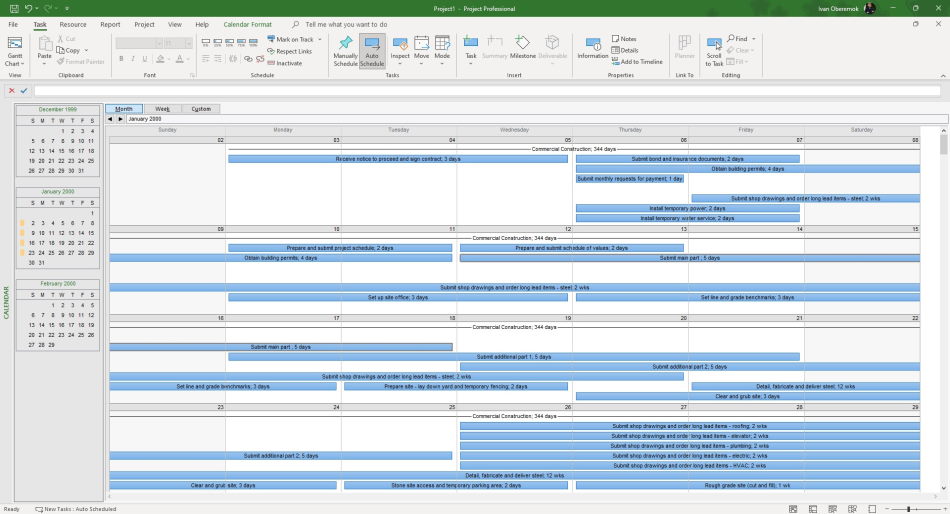This screenshot has height=514, width=950.
Task: Click the Save icon in quick access toolbar
Action: [13, 8]
